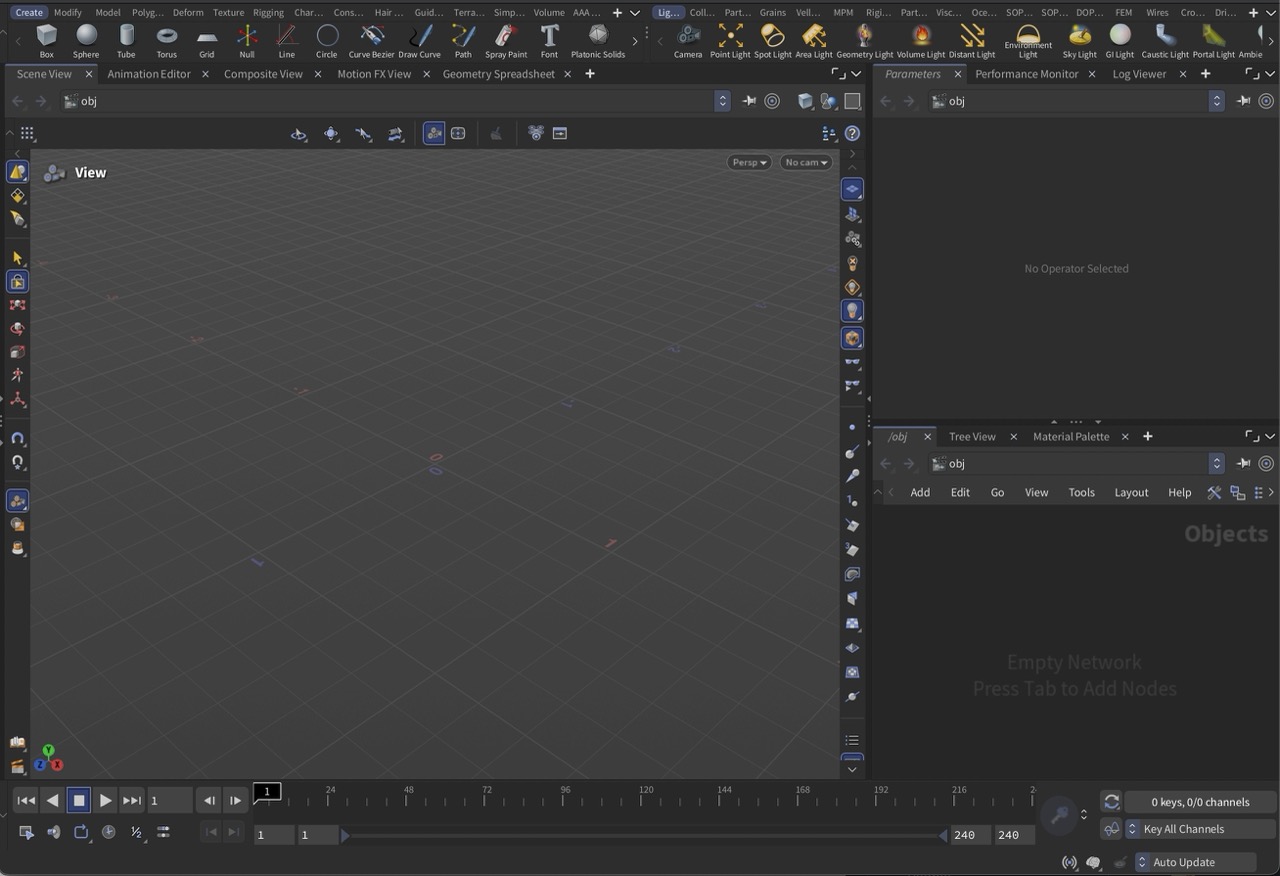The image size is (1280, 876).
Task: Switch to the Composite View tab
Action: [263, 74]
